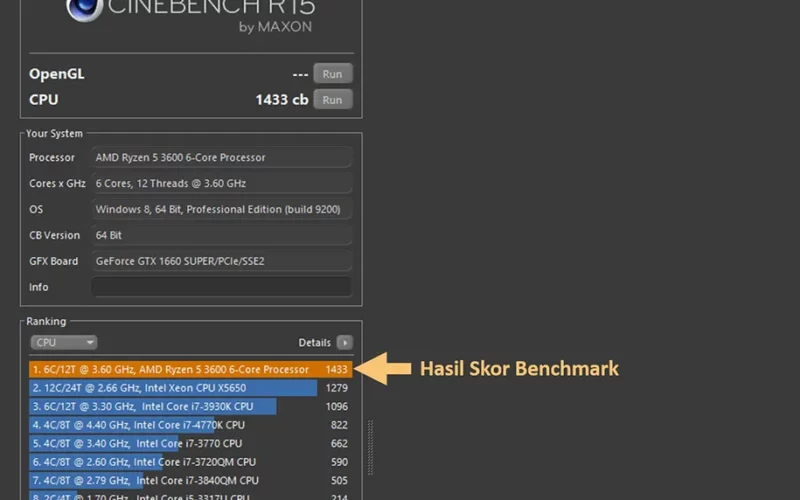Click the 590 score for i7-3720QM
This screenshot has height=500, width=800.
339,462
